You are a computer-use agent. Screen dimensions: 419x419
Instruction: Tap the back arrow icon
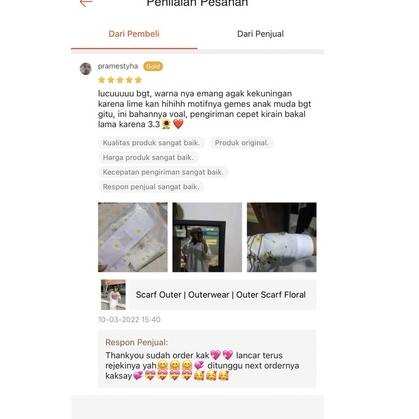[x=86, y=3]
